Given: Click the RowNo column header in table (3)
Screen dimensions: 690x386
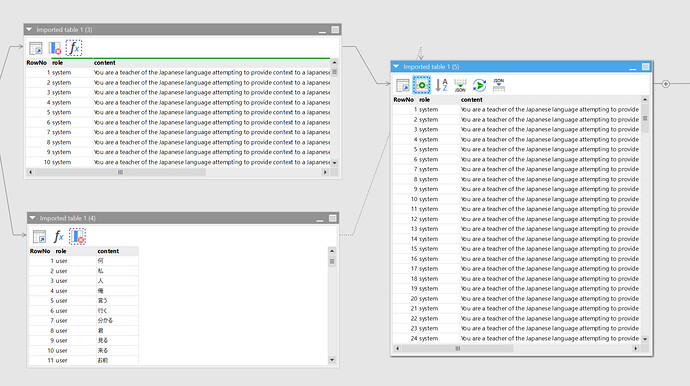Looking at the screenshot, I should (38, 62).
